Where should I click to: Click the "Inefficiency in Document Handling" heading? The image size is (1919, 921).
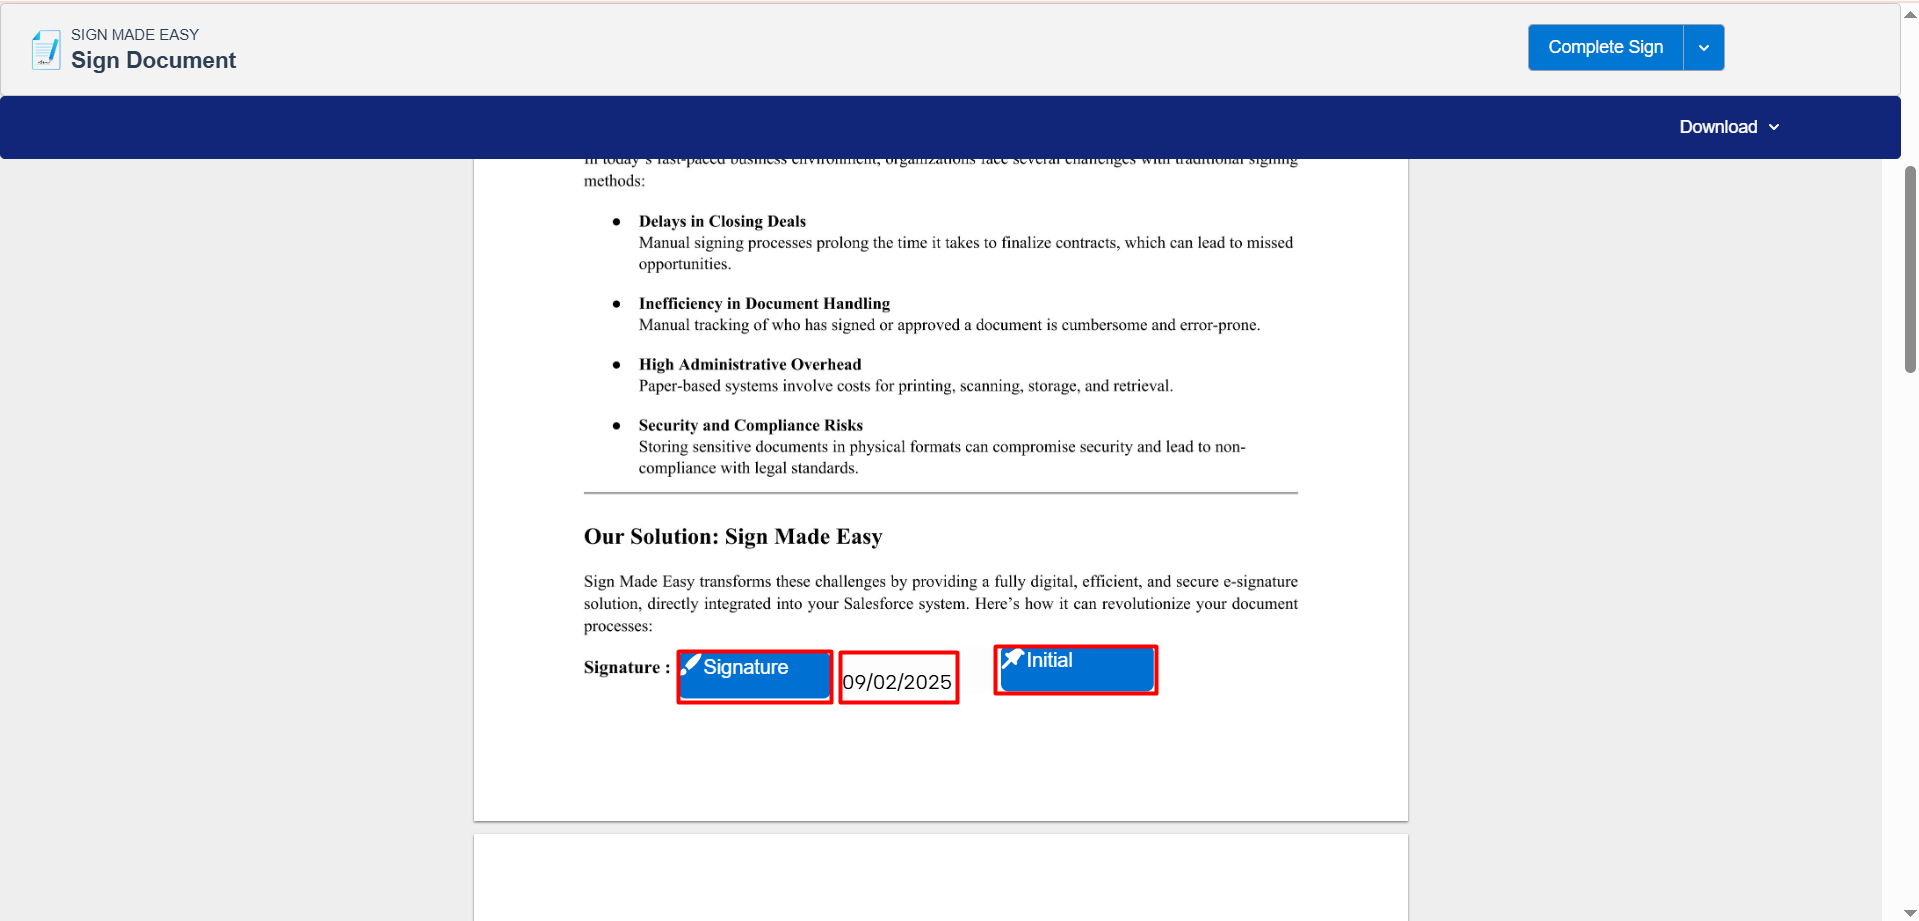point(764,303)
